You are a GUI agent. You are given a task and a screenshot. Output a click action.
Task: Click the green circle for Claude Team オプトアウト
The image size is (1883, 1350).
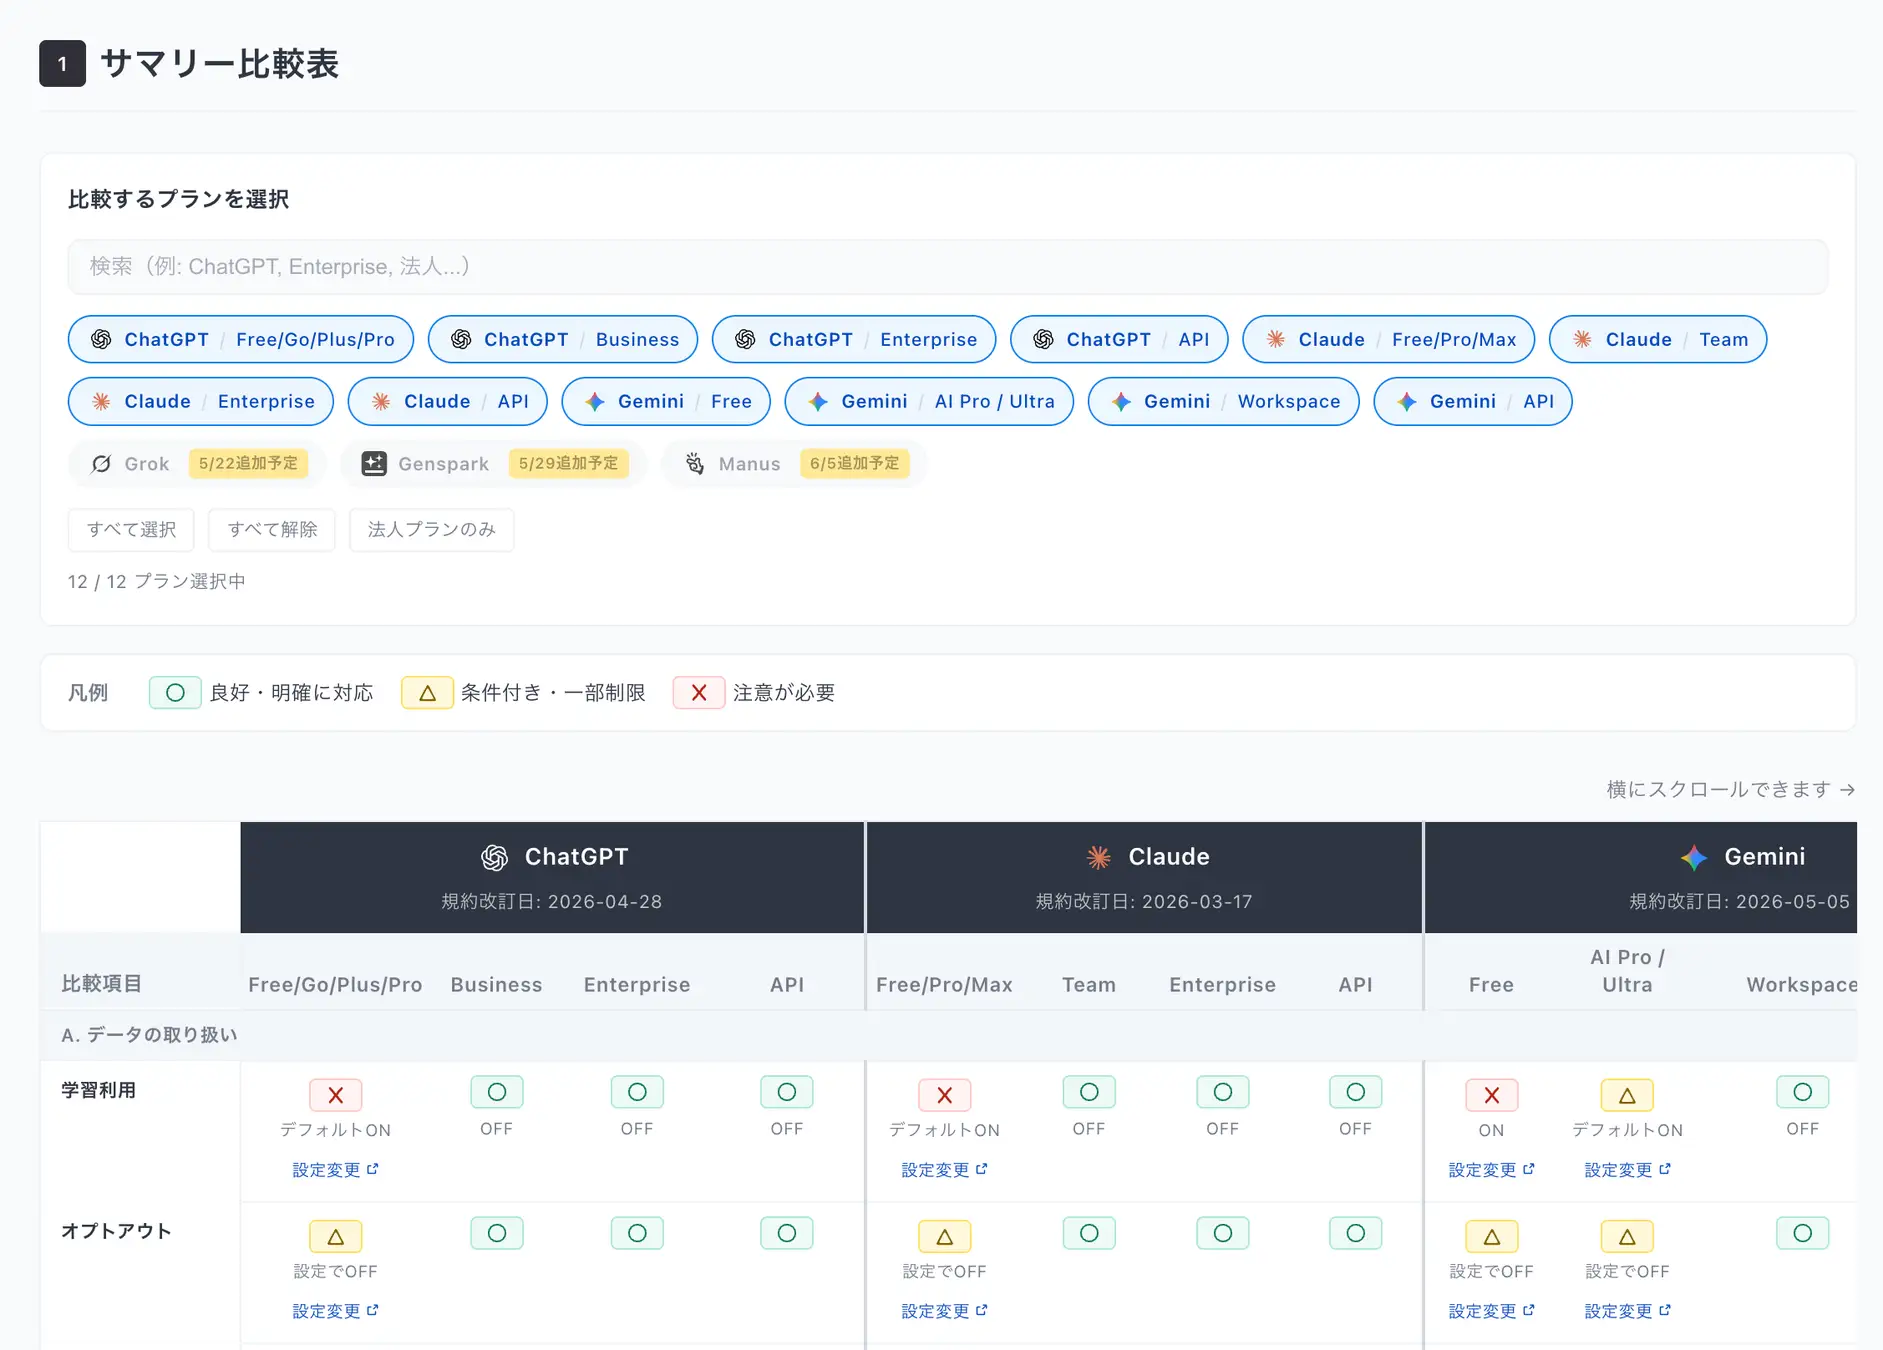pos(1089,1233)
